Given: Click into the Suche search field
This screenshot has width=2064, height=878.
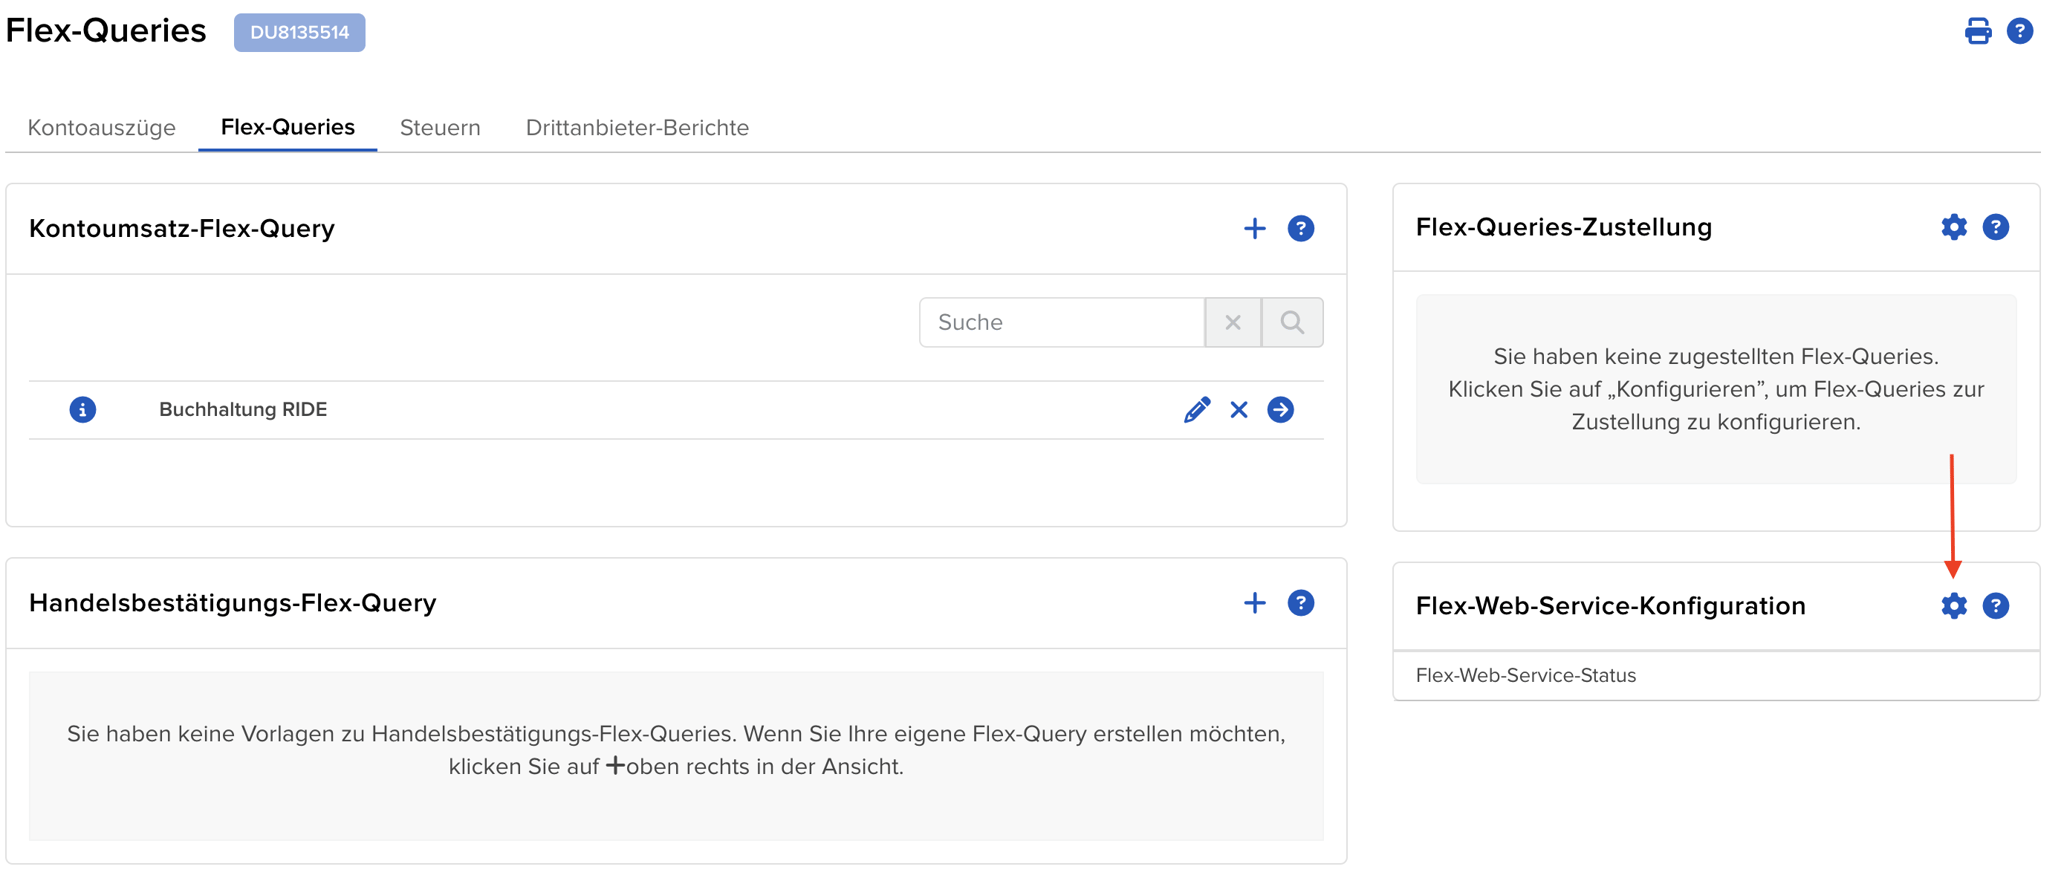Looking at the screenshot, I should (x=1061, y=323).
